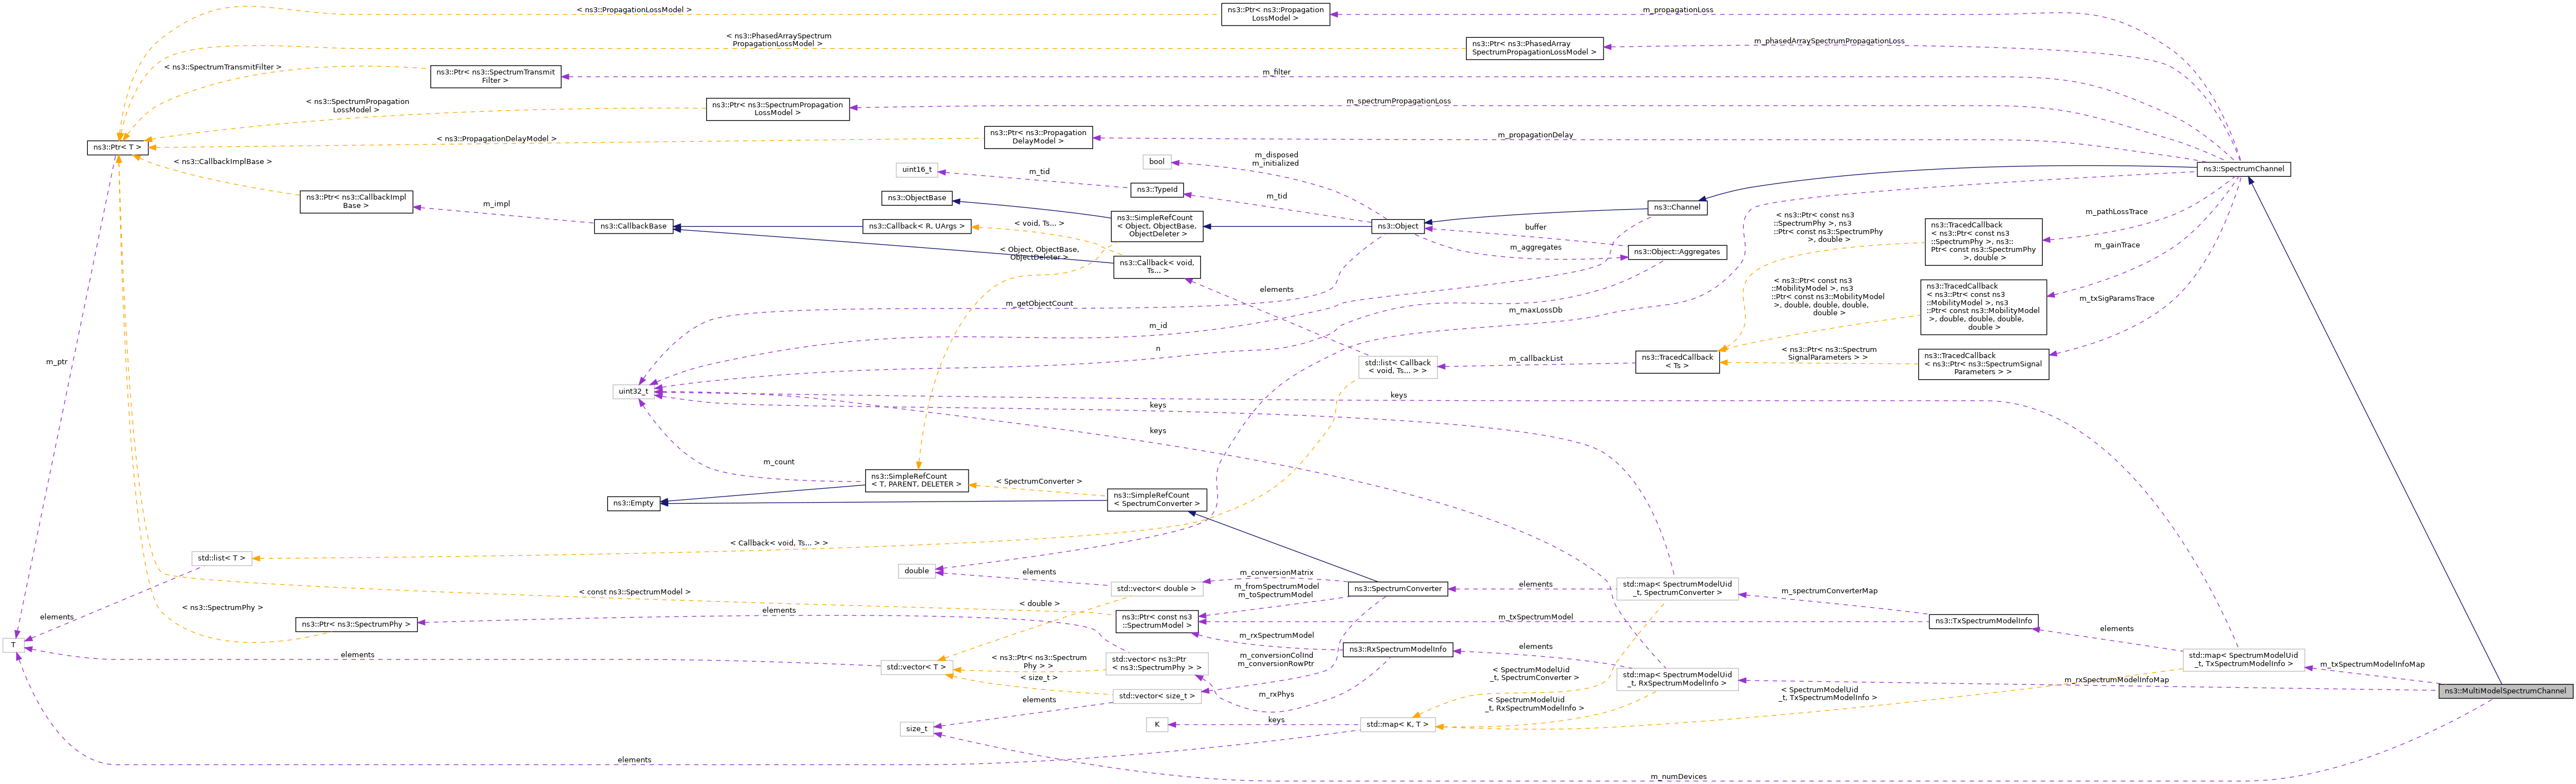Viewport: 2576px width, 784px height.
Task: Click the m_rxSpectrumModelInfoMap label
Action: point(2116,680)
